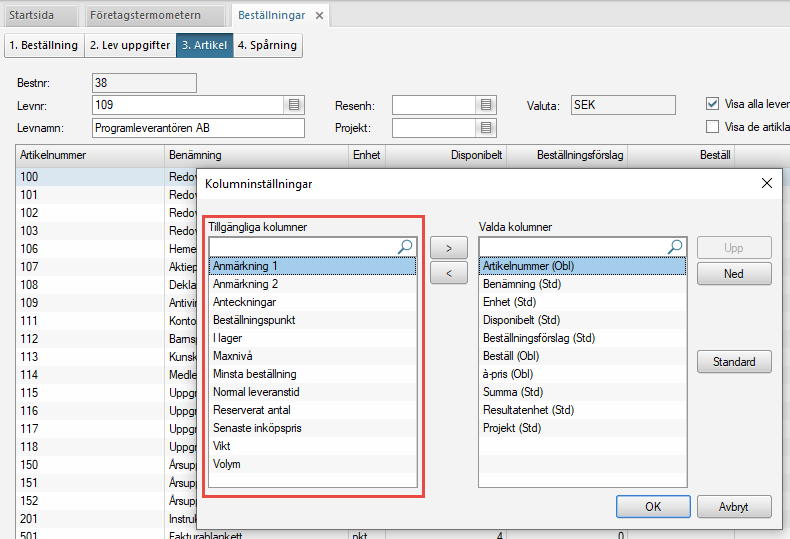Open the Levnr lookup list icon
Viewport: 790px width, 539px height.
click(294, 104)
